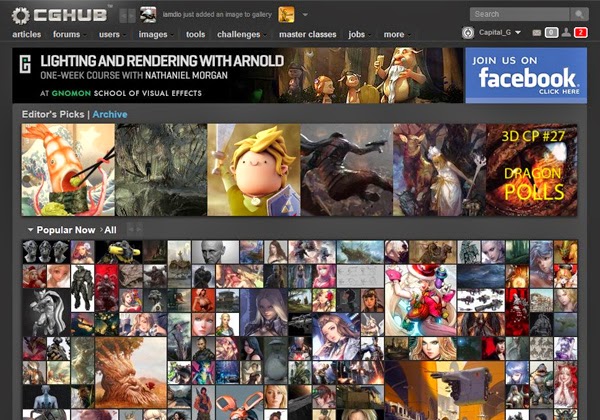The width and height of the screenshot is (600, 420).
Task: Click the Popular Now label
Action: coord(66,230)
